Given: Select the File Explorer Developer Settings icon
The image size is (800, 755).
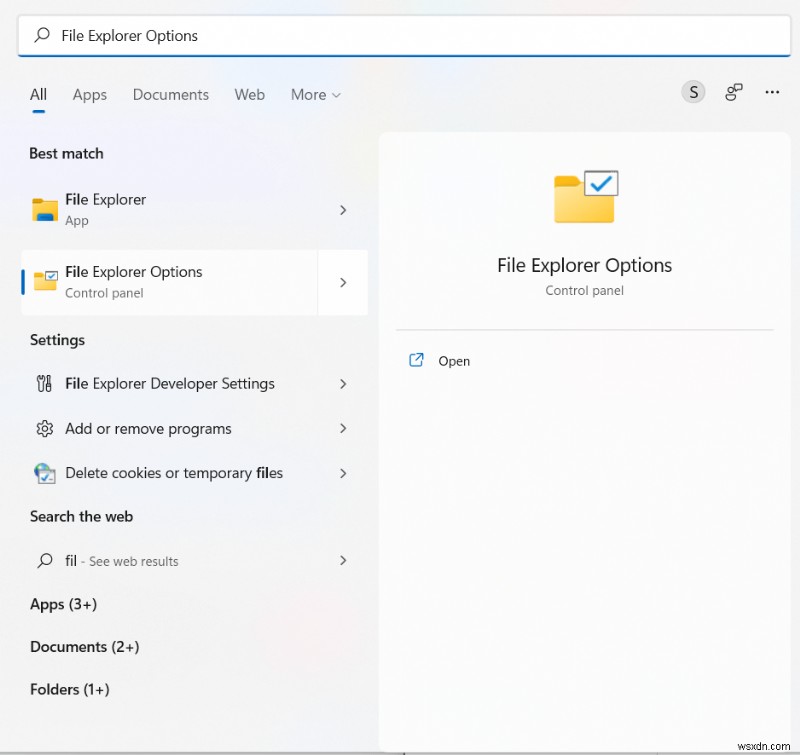Looking at the screenshot, I should pyautogui.click(x=46, y=383).
